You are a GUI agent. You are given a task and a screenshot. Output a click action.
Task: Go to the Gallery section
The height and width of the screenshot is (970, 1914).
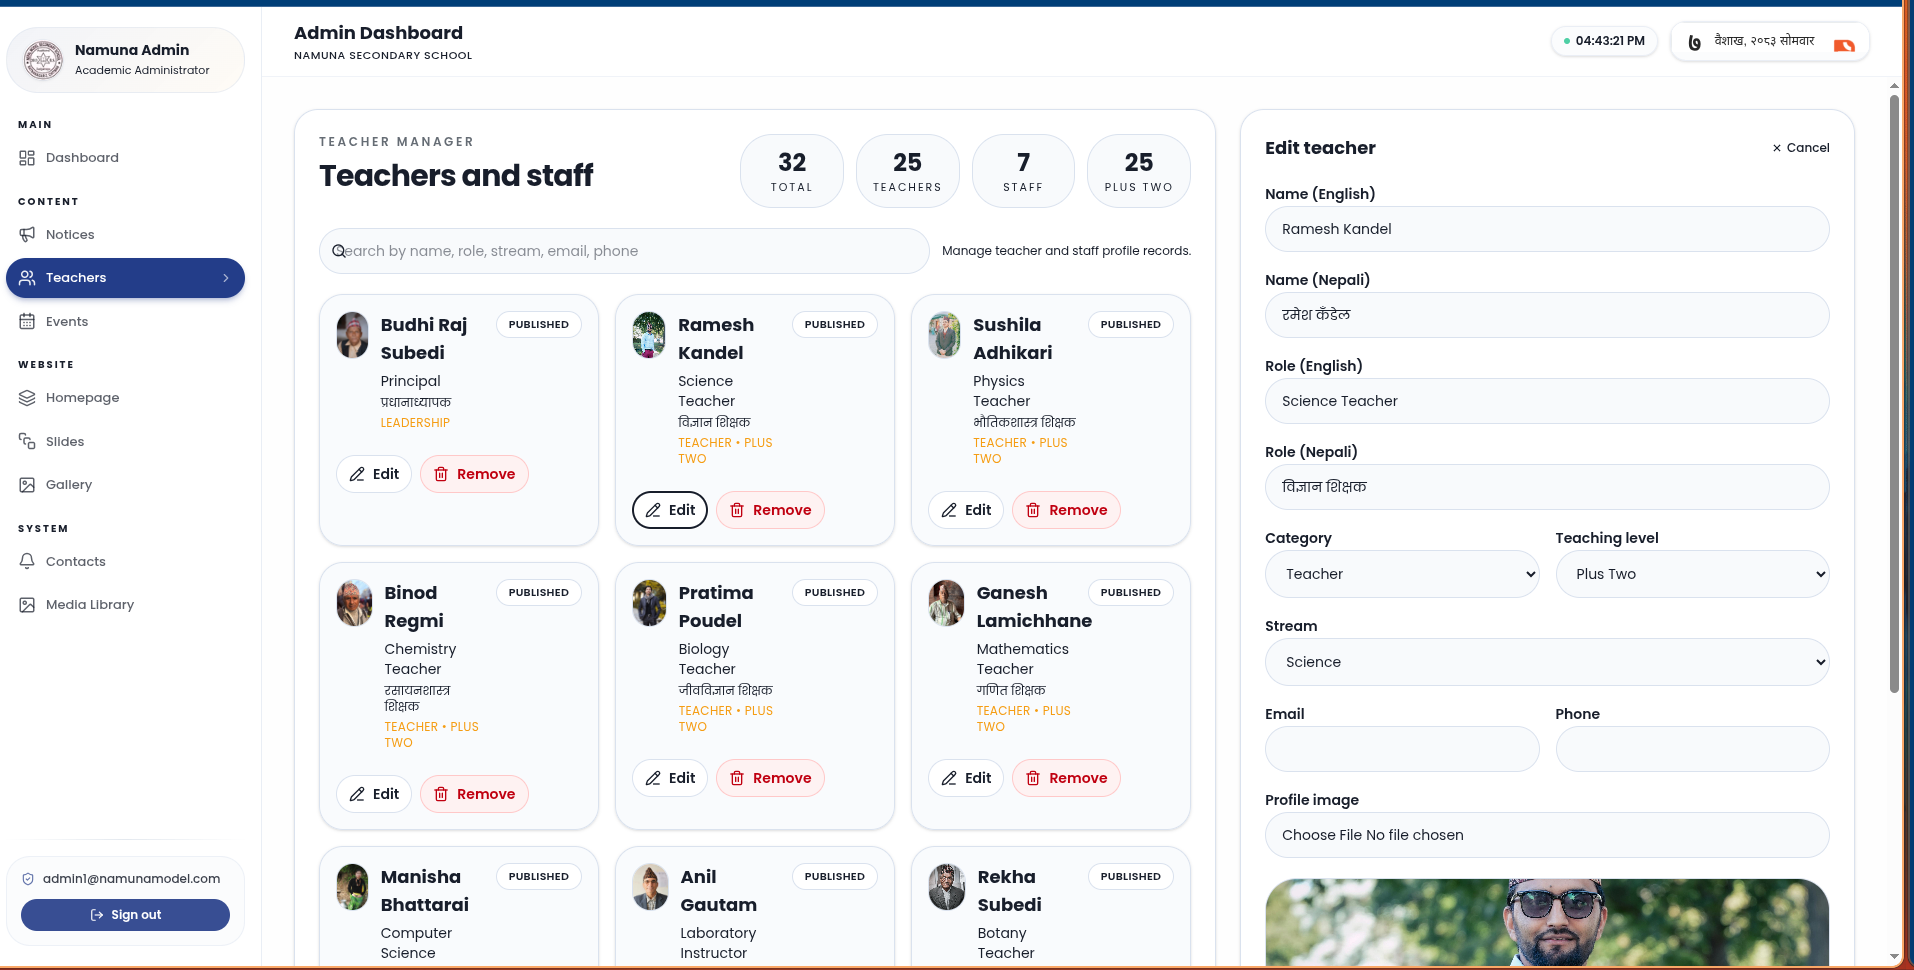[x=68, y=485]
